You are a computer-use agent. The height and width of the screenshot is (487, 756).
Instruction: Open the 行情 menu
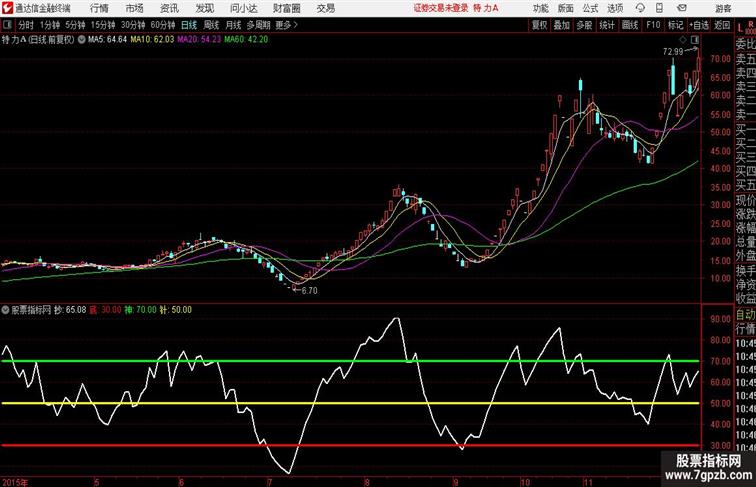99,8
